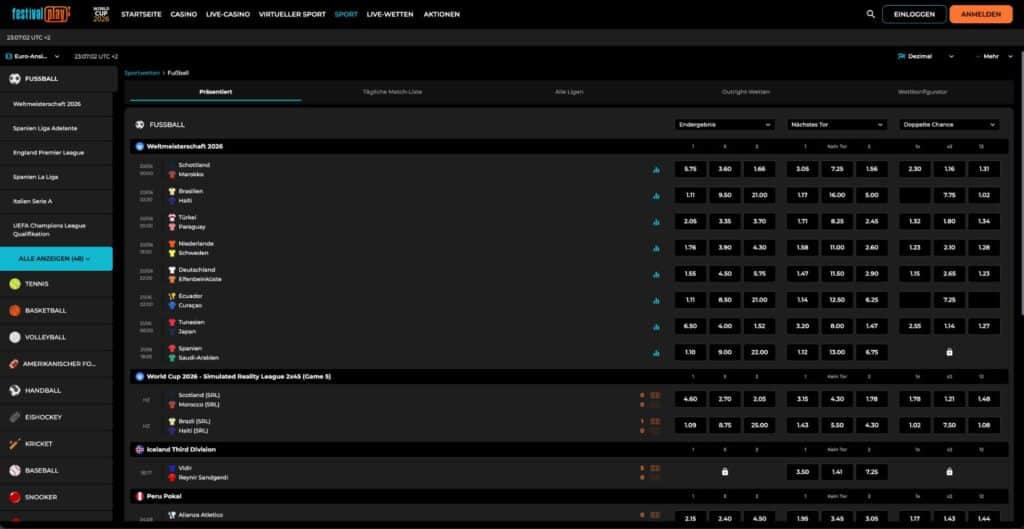Switch to Tägliche Match-Liste tab
Image resolution: width=1024 pixels, height=529 pixels.
pyautogui.click(x=392, y=92)
